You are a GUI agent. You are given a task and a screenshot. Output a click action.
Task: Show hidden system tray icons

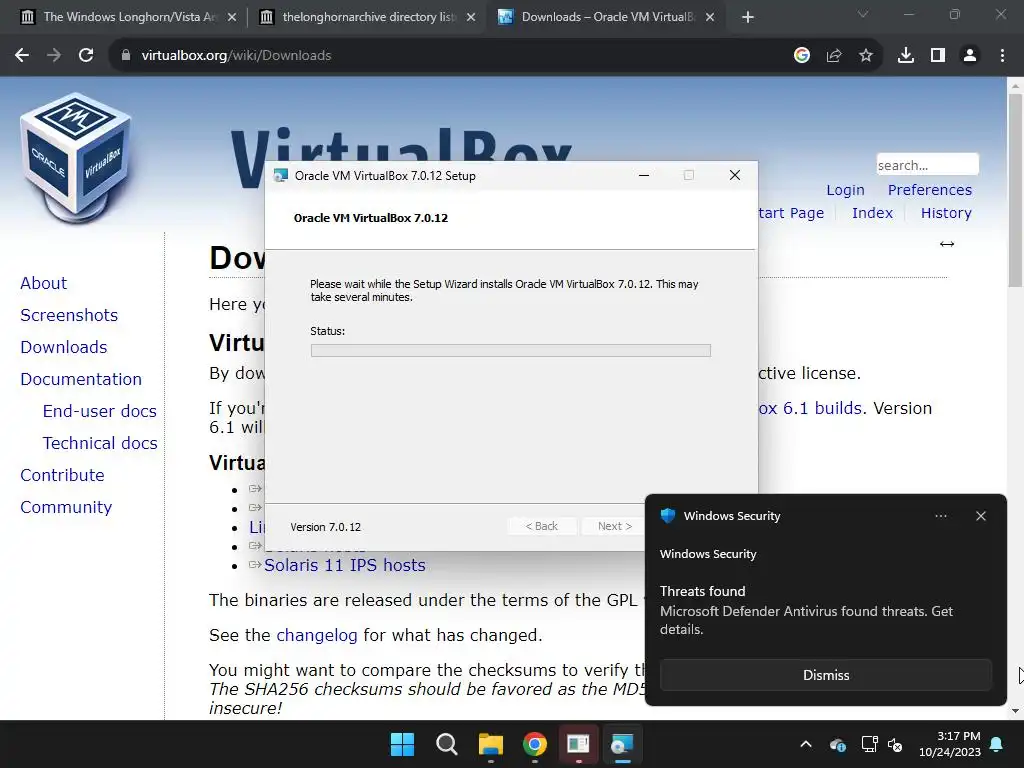pyautogui.click(x=806, y=744)
